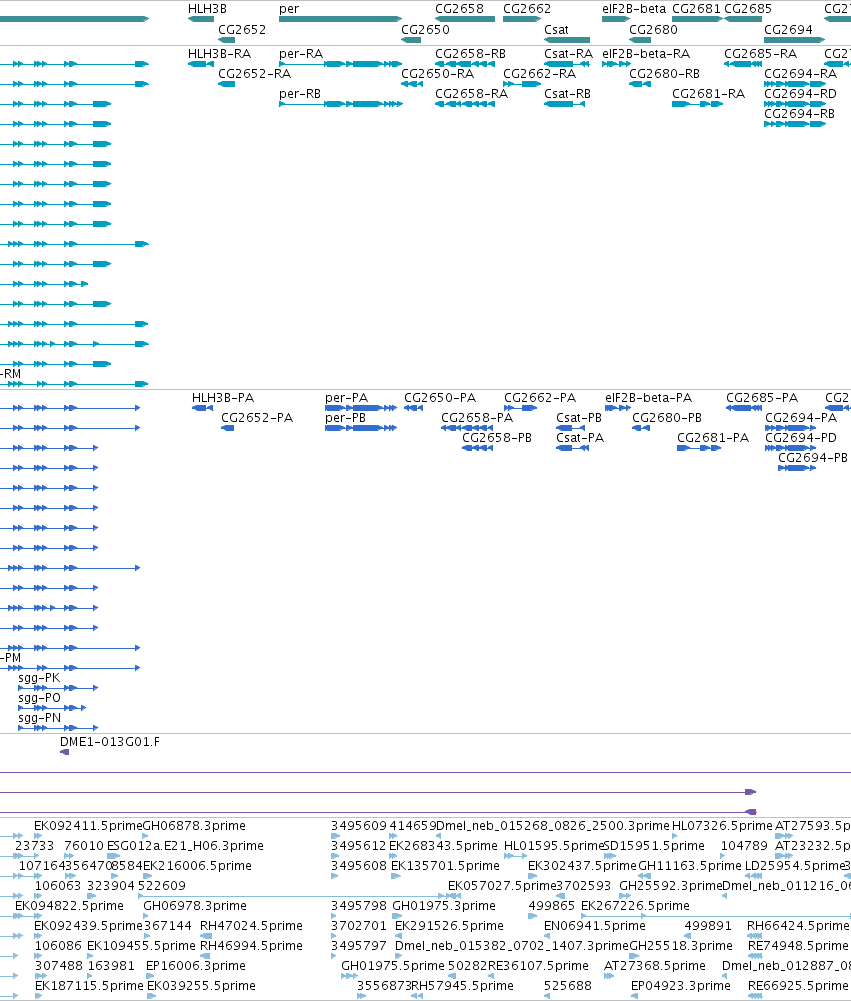The height and width of the screenshot is (1001, 851).
Task: Open the CG2694 gene label
Action: coord(788,29)
